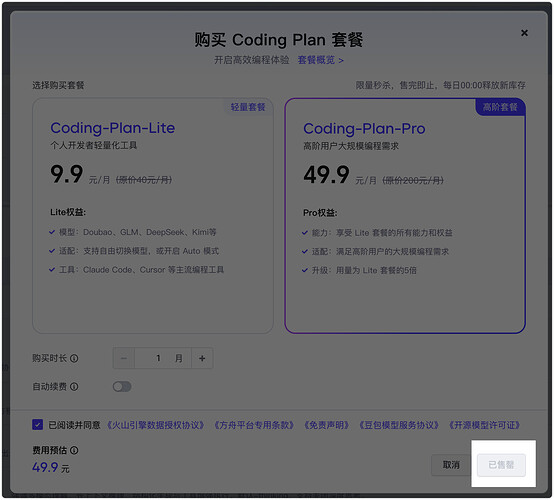Toggle the 自动续费 auto-renew switch

point(122,387)
